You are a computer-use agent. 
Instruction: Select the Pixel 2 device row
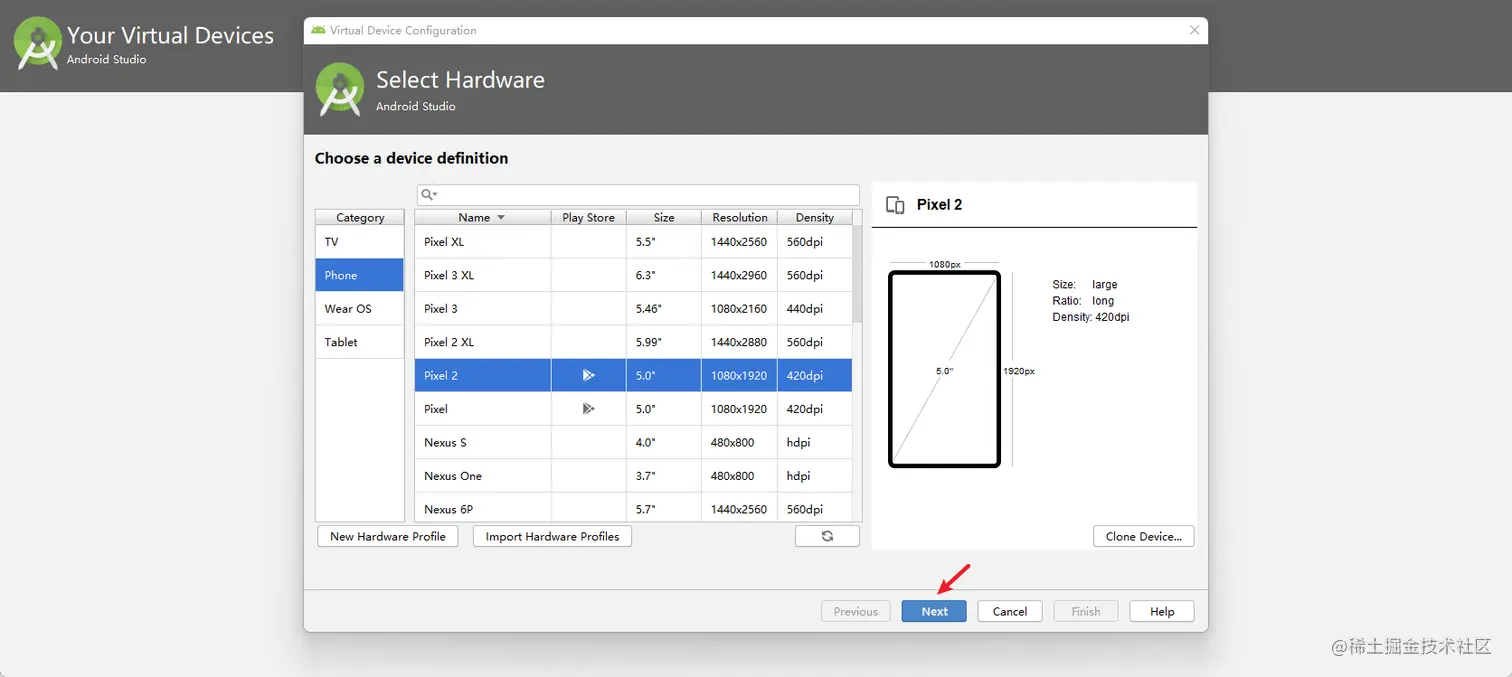633,375
